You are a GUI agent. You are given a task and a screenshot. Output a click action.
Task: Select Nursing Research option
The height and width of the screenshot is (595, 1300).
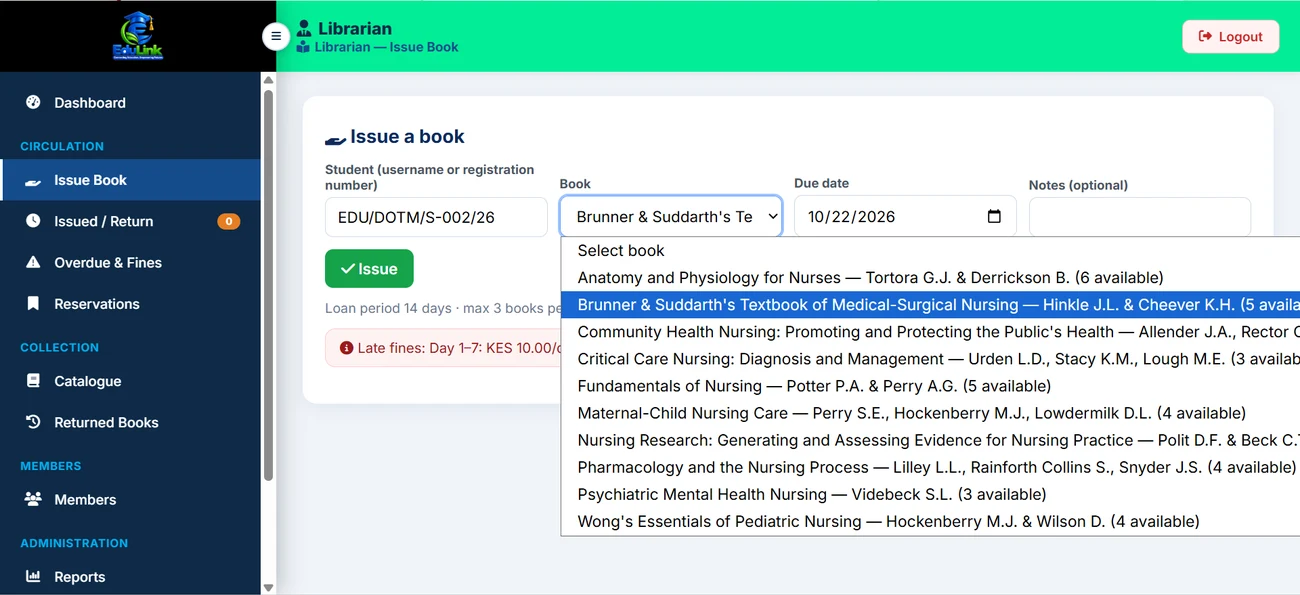click(x=930, y=439)
